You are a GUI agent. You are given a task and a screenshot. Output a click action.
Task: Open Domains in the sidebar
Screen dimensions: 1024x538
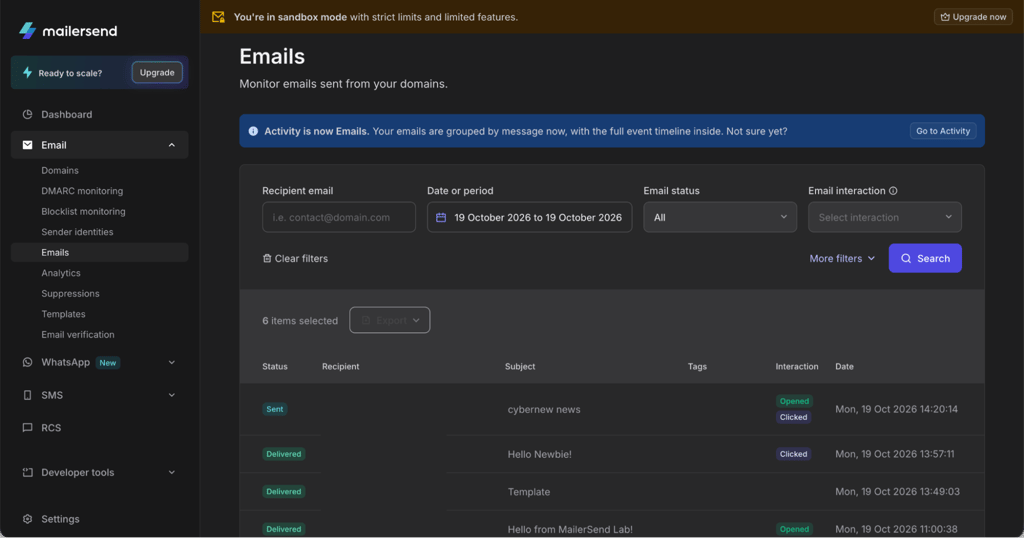point(60,170)
